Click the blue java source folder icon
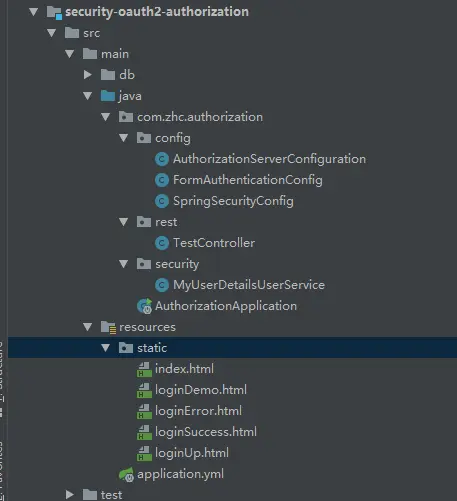Screen dimensions: 457x501 [x=108, y=96]
